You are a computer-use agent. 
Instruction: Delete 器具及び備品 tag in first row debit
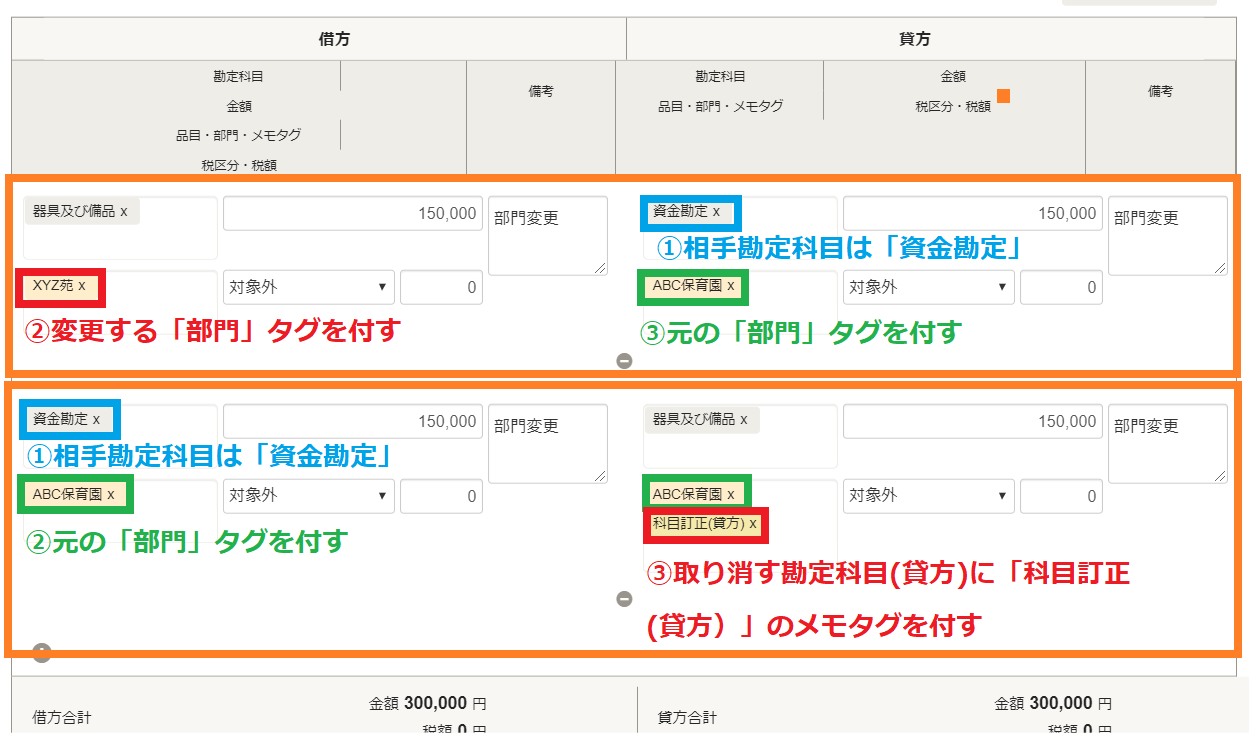(124, 212)
